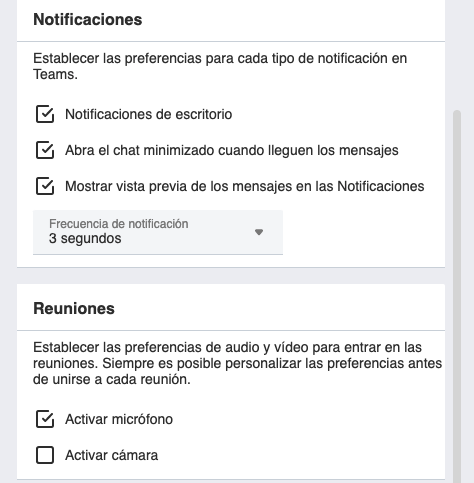This screenshot has height=483, width=474.
Task: Click the vertical scrollbar thumb
Action: [x=457, y=296]
